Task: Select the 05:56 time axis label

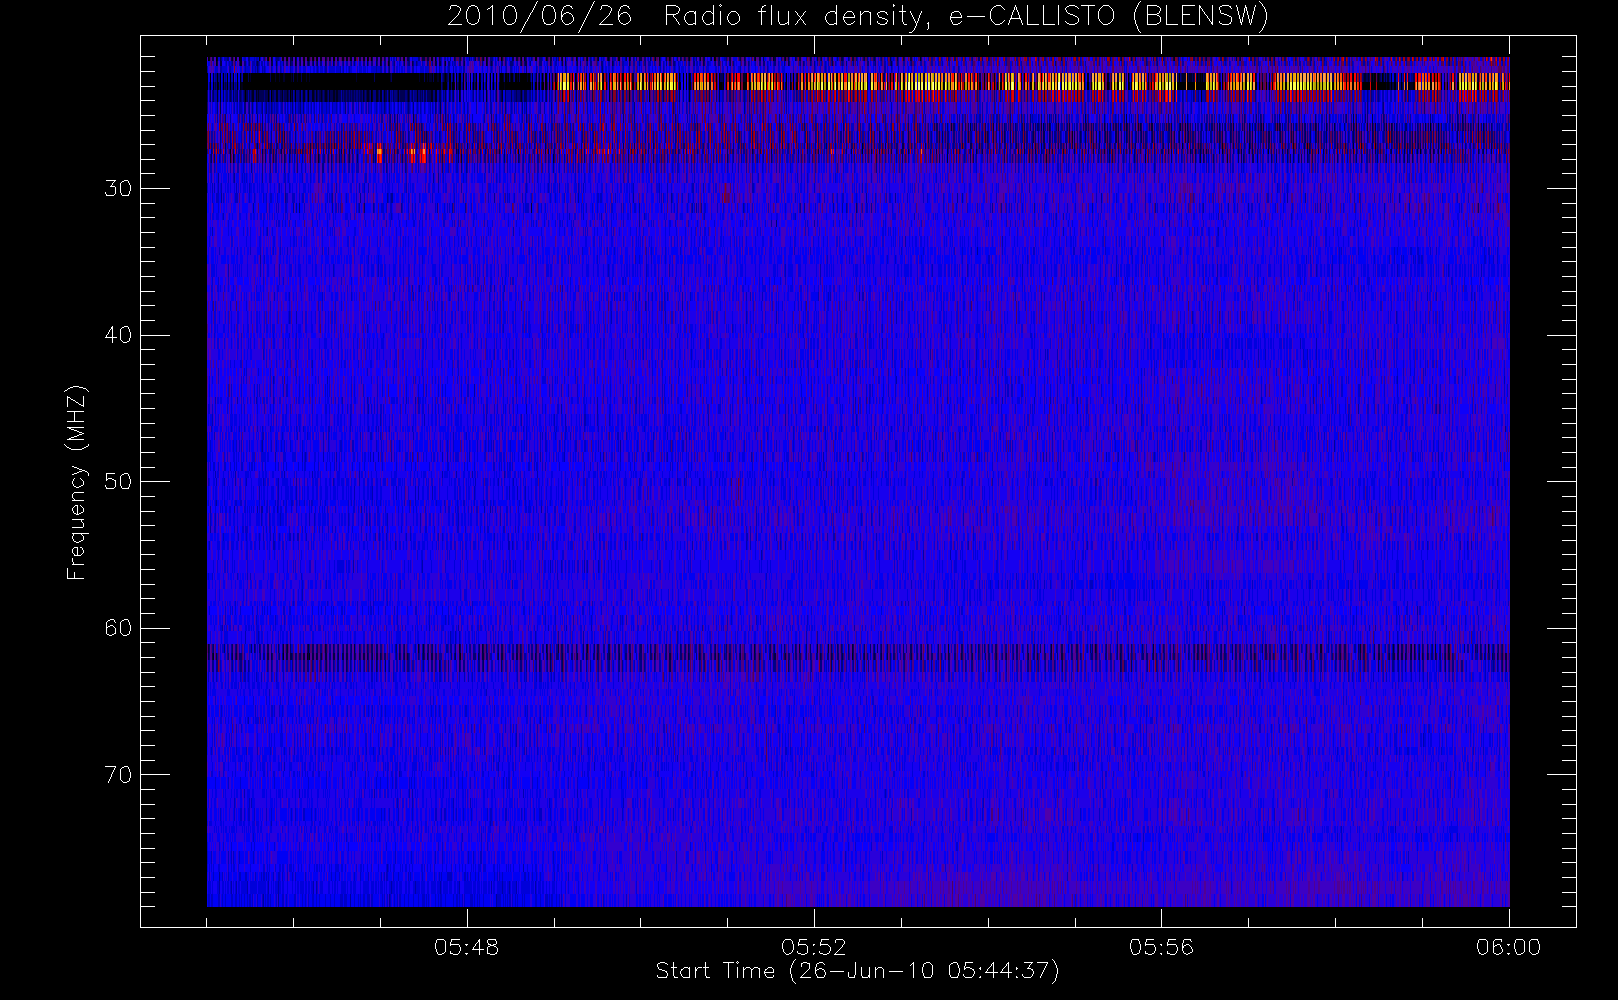Action: (x=1161, y=947)
